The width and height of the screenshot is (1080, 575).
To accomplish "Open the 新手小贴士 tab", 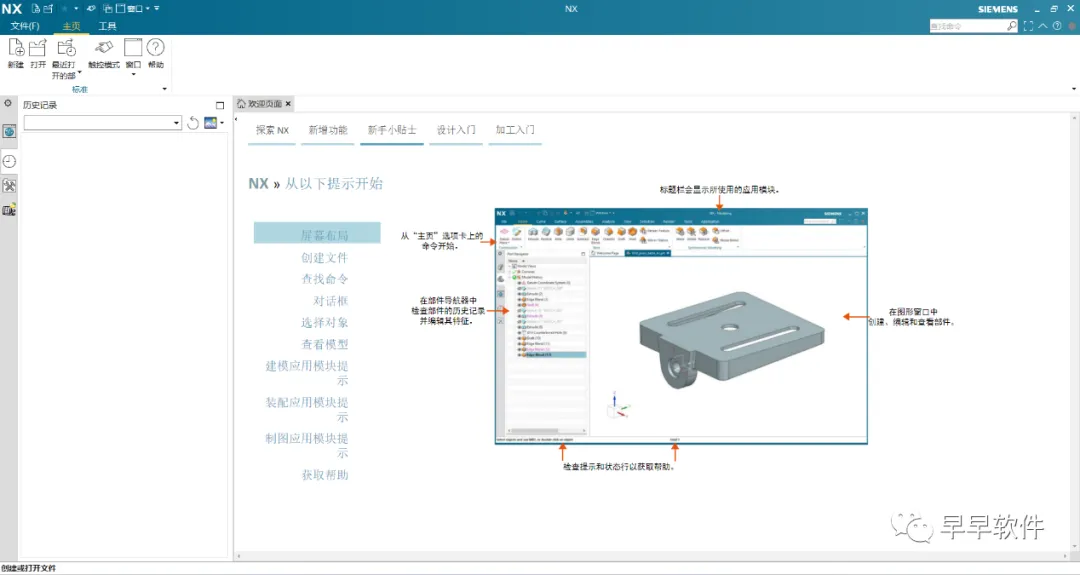I will (x=392, y=130).
